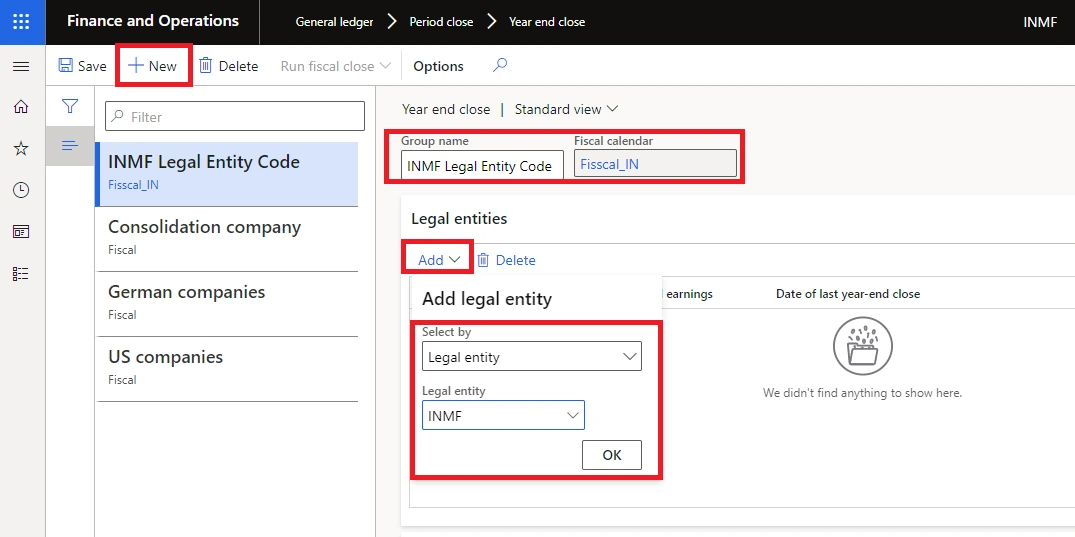Image resolution: width=1075 pixels, height=537 pixels.
Task: Open the Options menu
Action: click(x=438, y=66)
